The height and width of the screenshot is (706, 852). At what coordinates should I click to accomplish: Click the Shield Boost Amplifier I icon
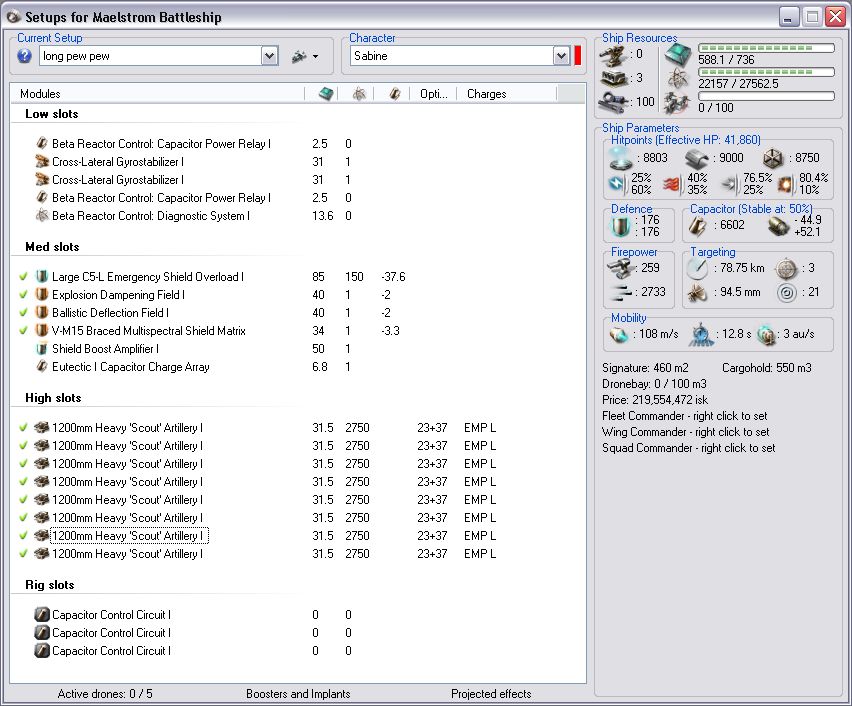(x=42, y=348)
